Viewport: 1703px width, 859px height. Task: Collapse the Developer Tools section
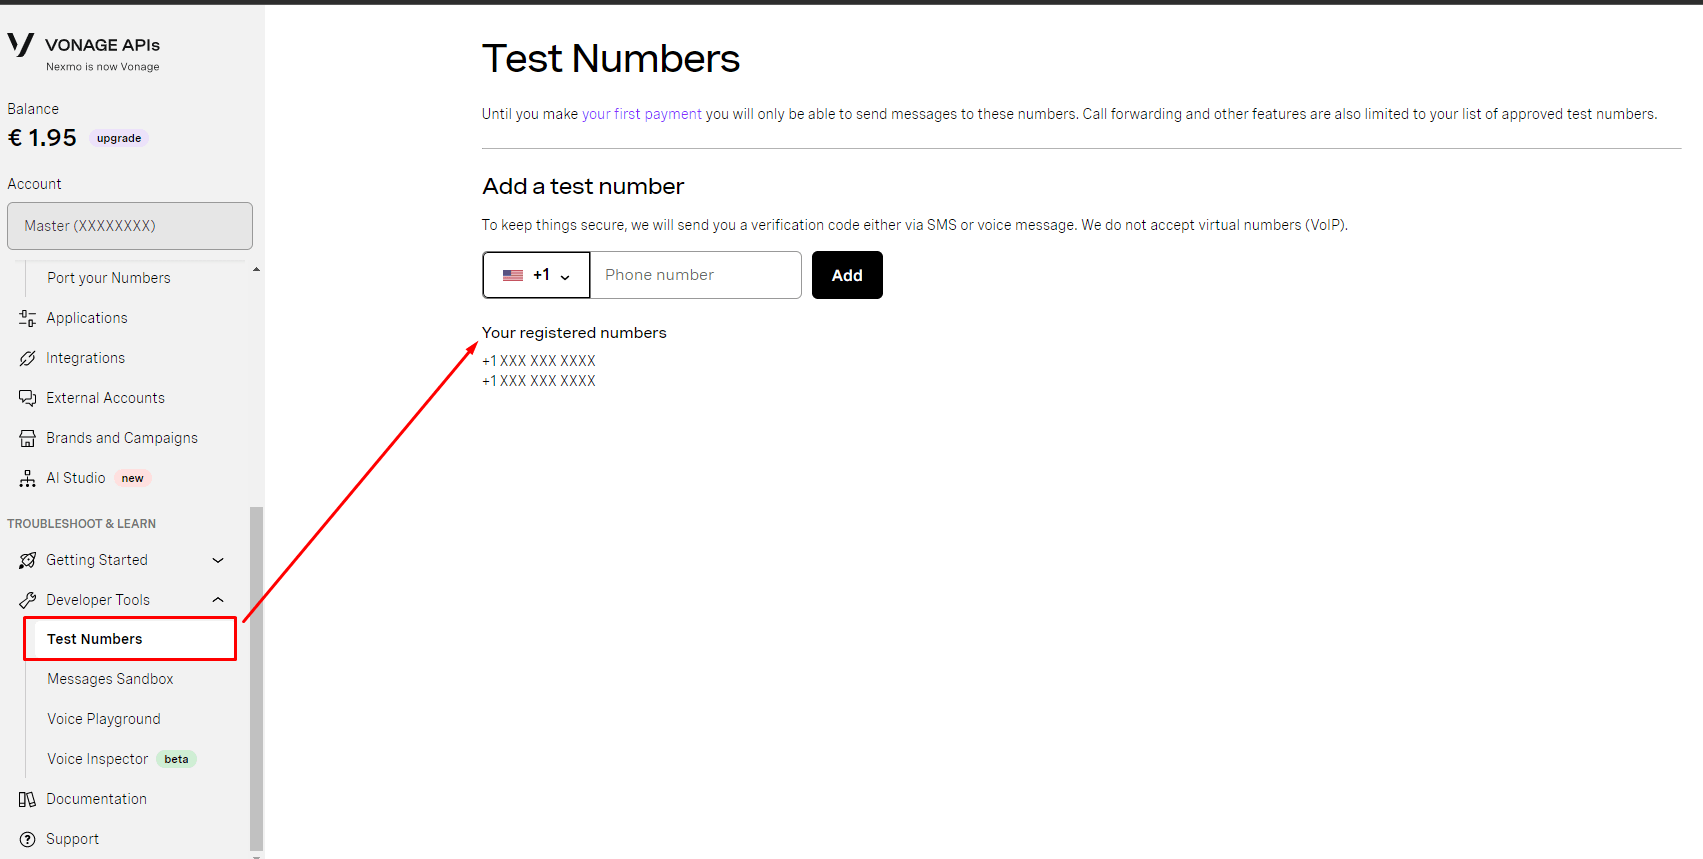(218, 599)
